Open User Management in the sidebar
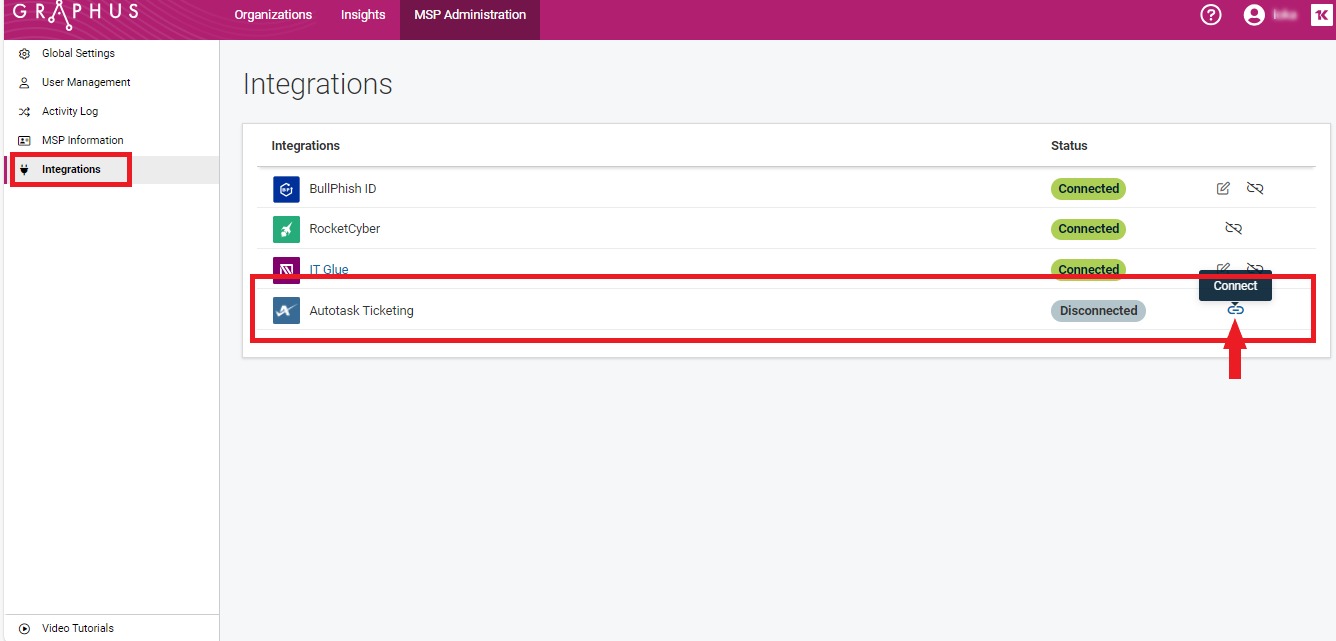 [x=110, y=82]
